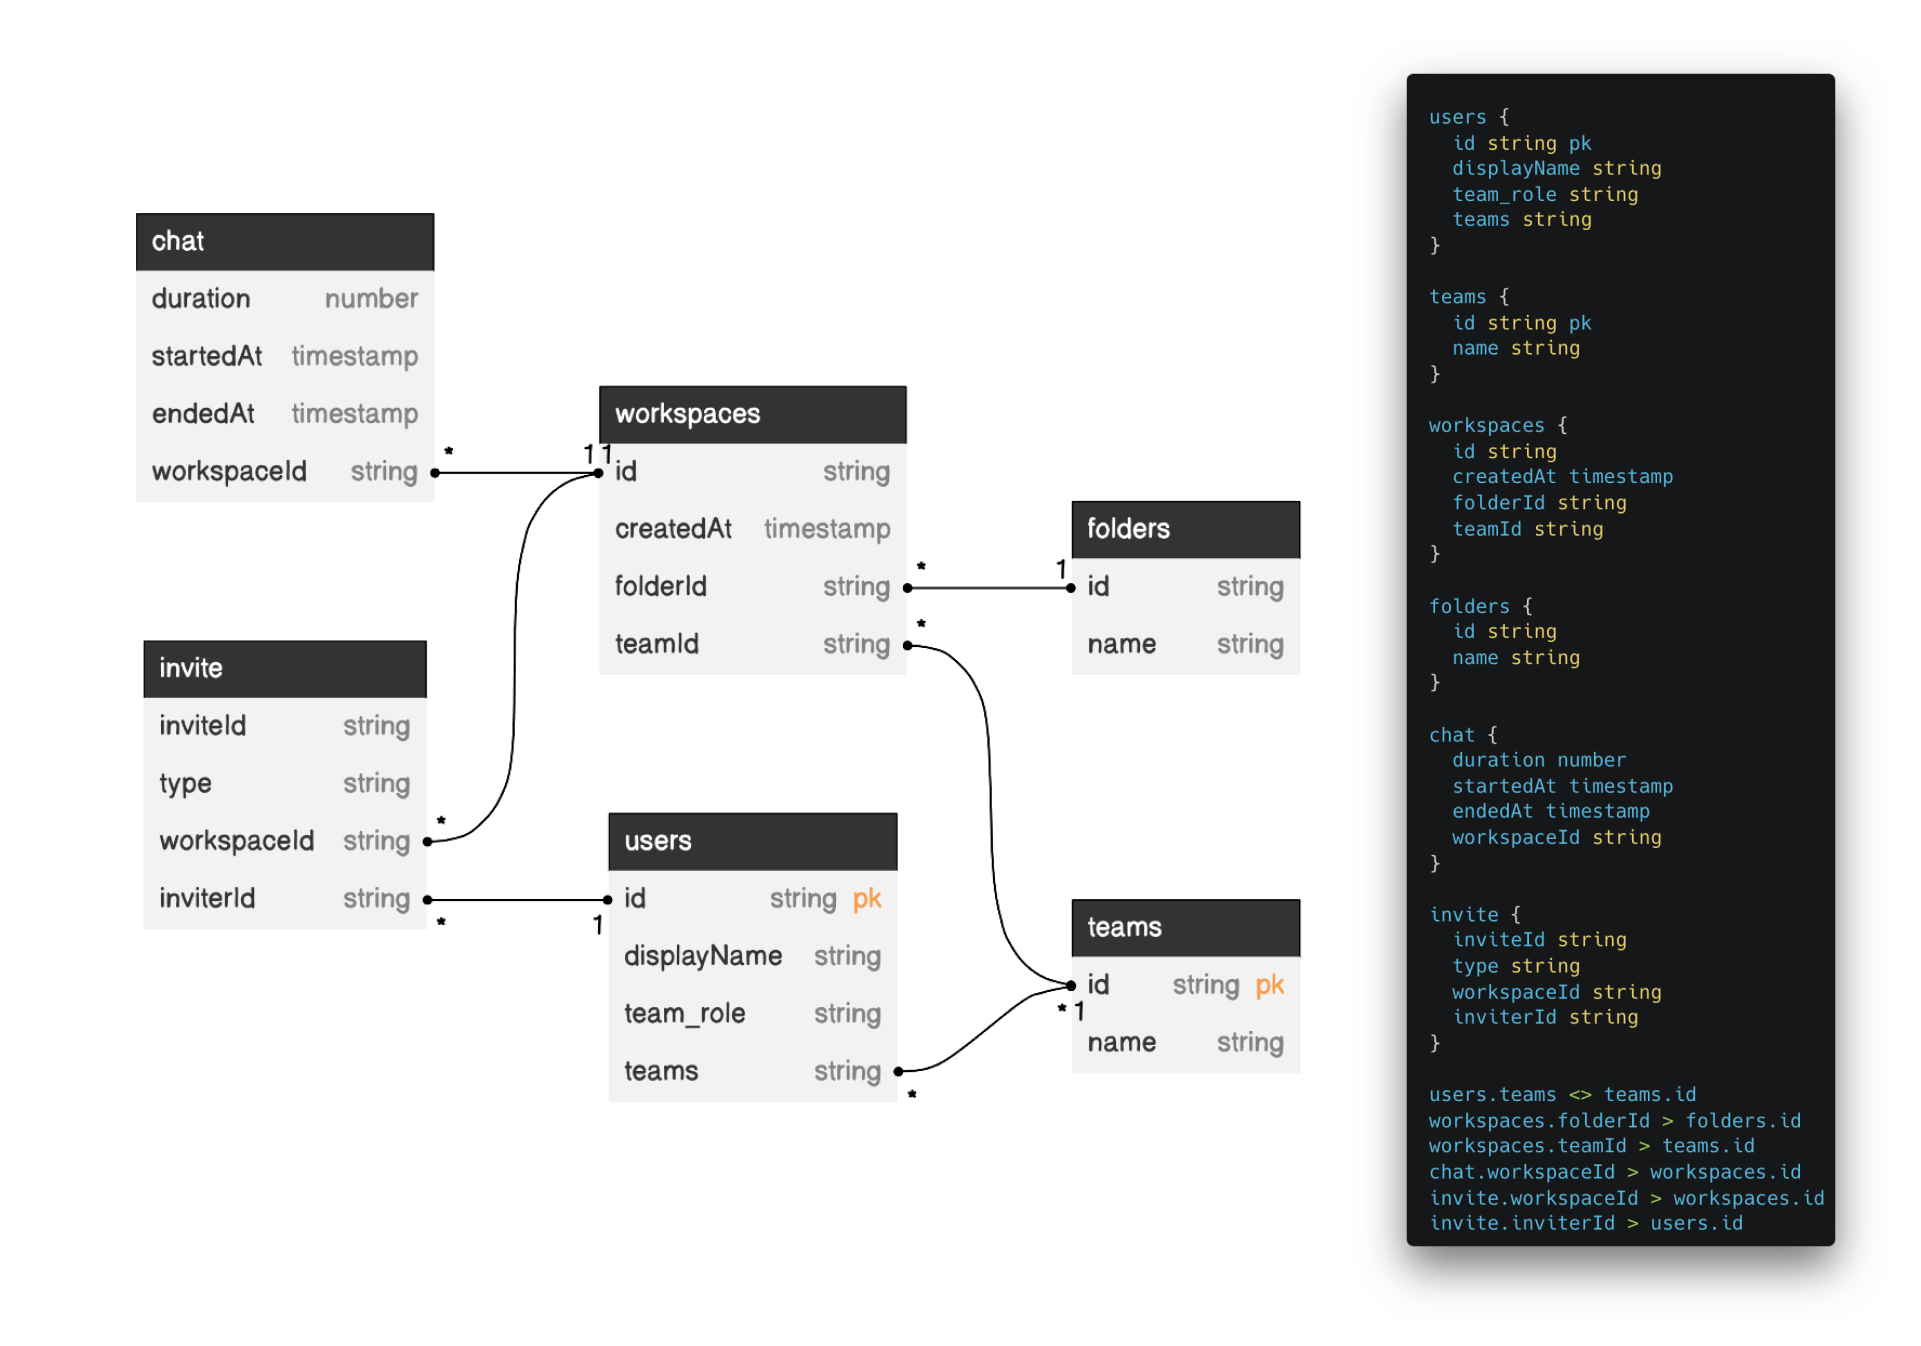Viewport: 1921px width, 1346px height.
Task: Select the displayName field in users table
Action: coord(703,955)
